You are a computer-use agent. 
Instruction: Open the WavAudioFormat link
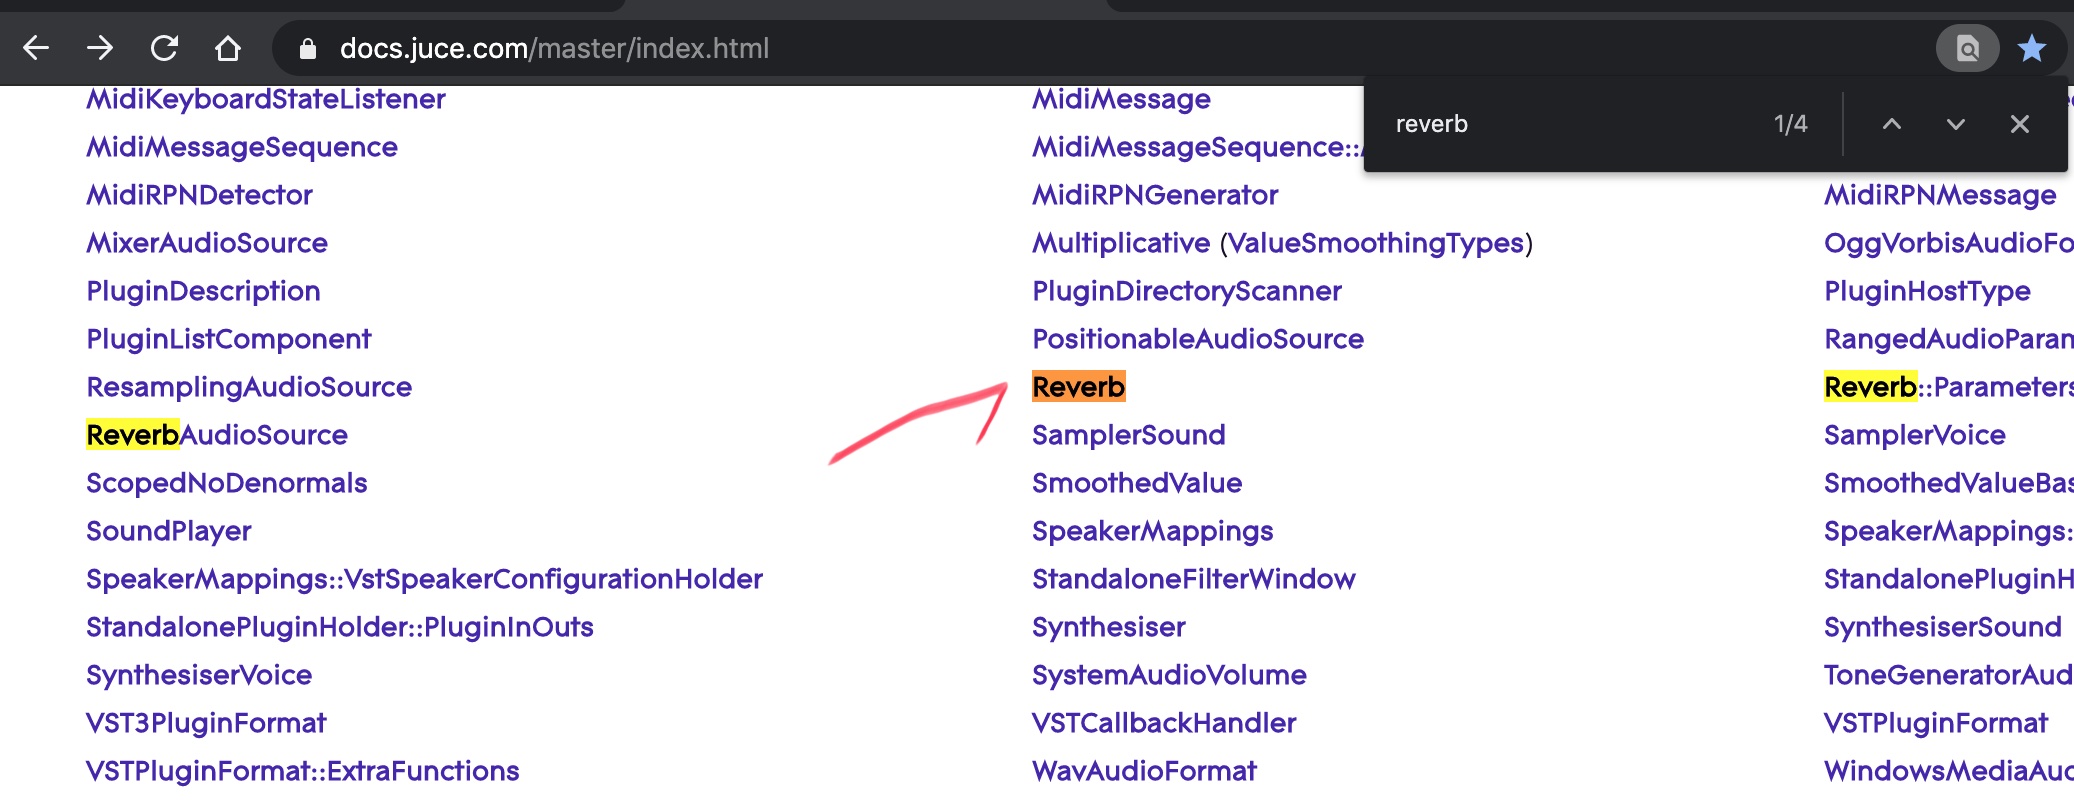pos(1144,771)
